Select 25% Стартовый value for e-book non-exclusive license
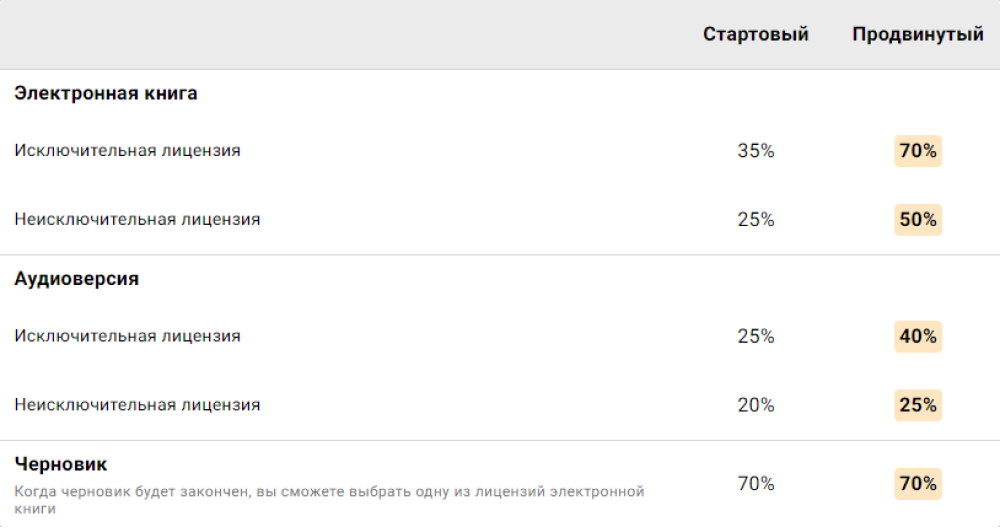This screenshot has width=1000, height=528. [756, 219]
